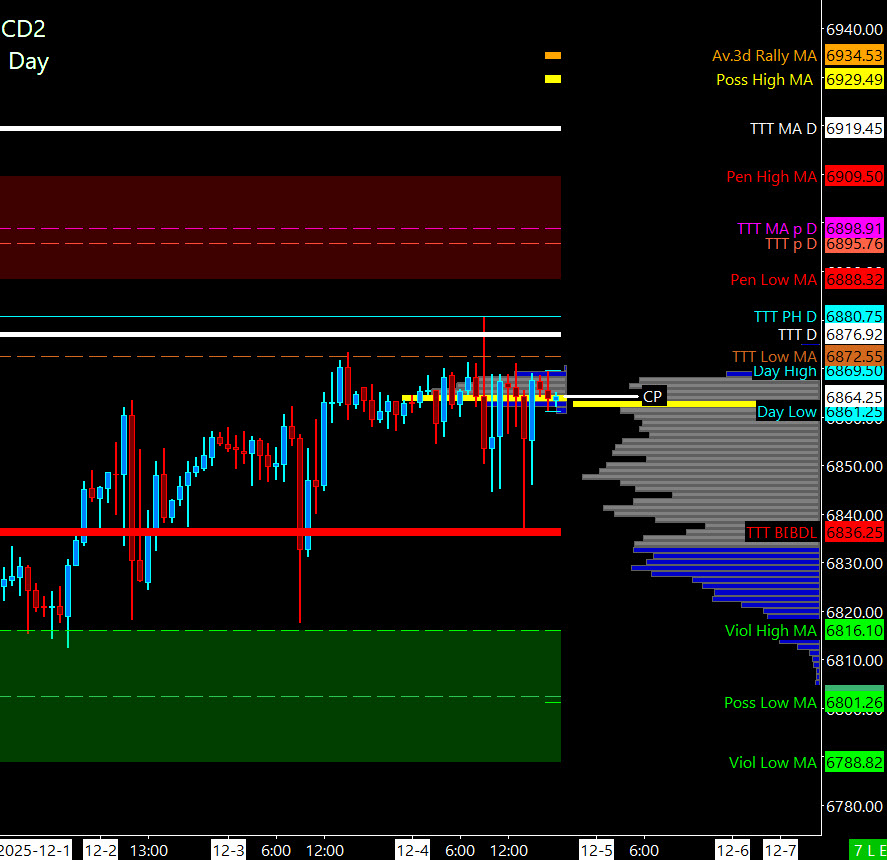Select the Av.3d Rally MA price tag 6934.53
This screenshot has height=860, width=887.
click(x=853, y=56)
